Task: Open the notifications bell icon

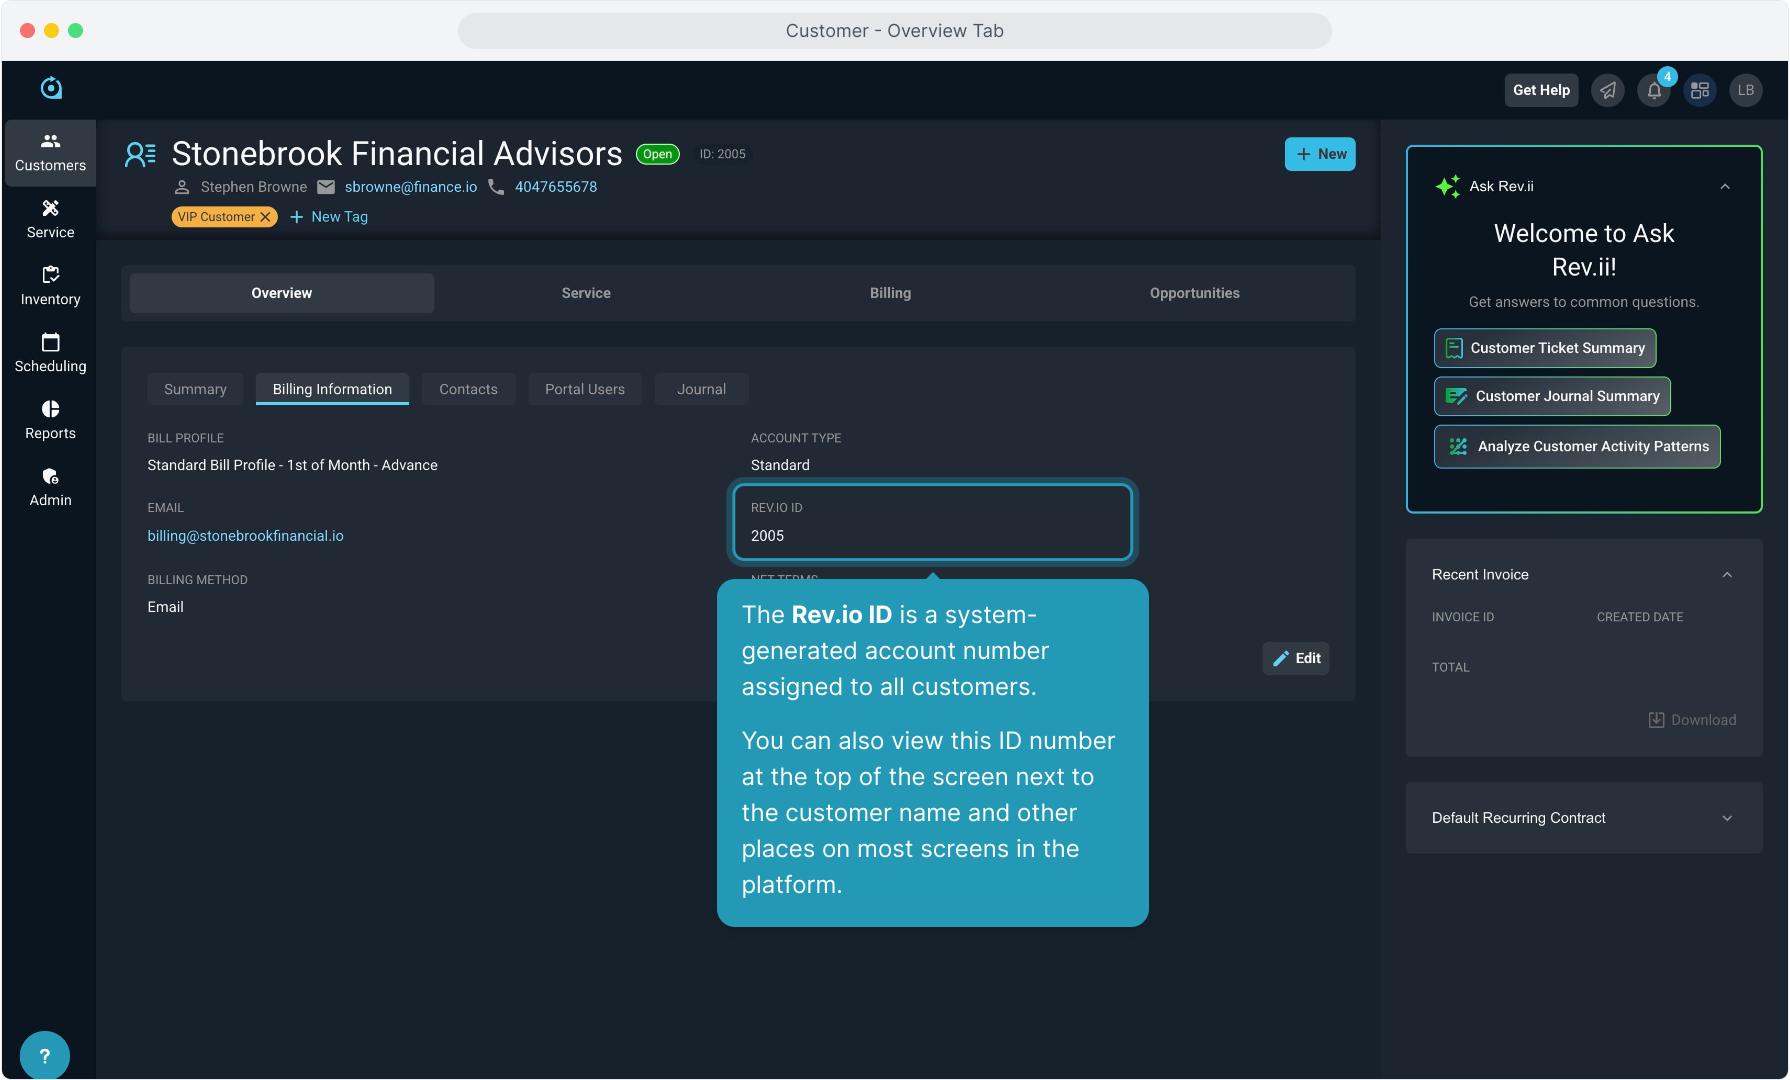Action: [1654, 91]
